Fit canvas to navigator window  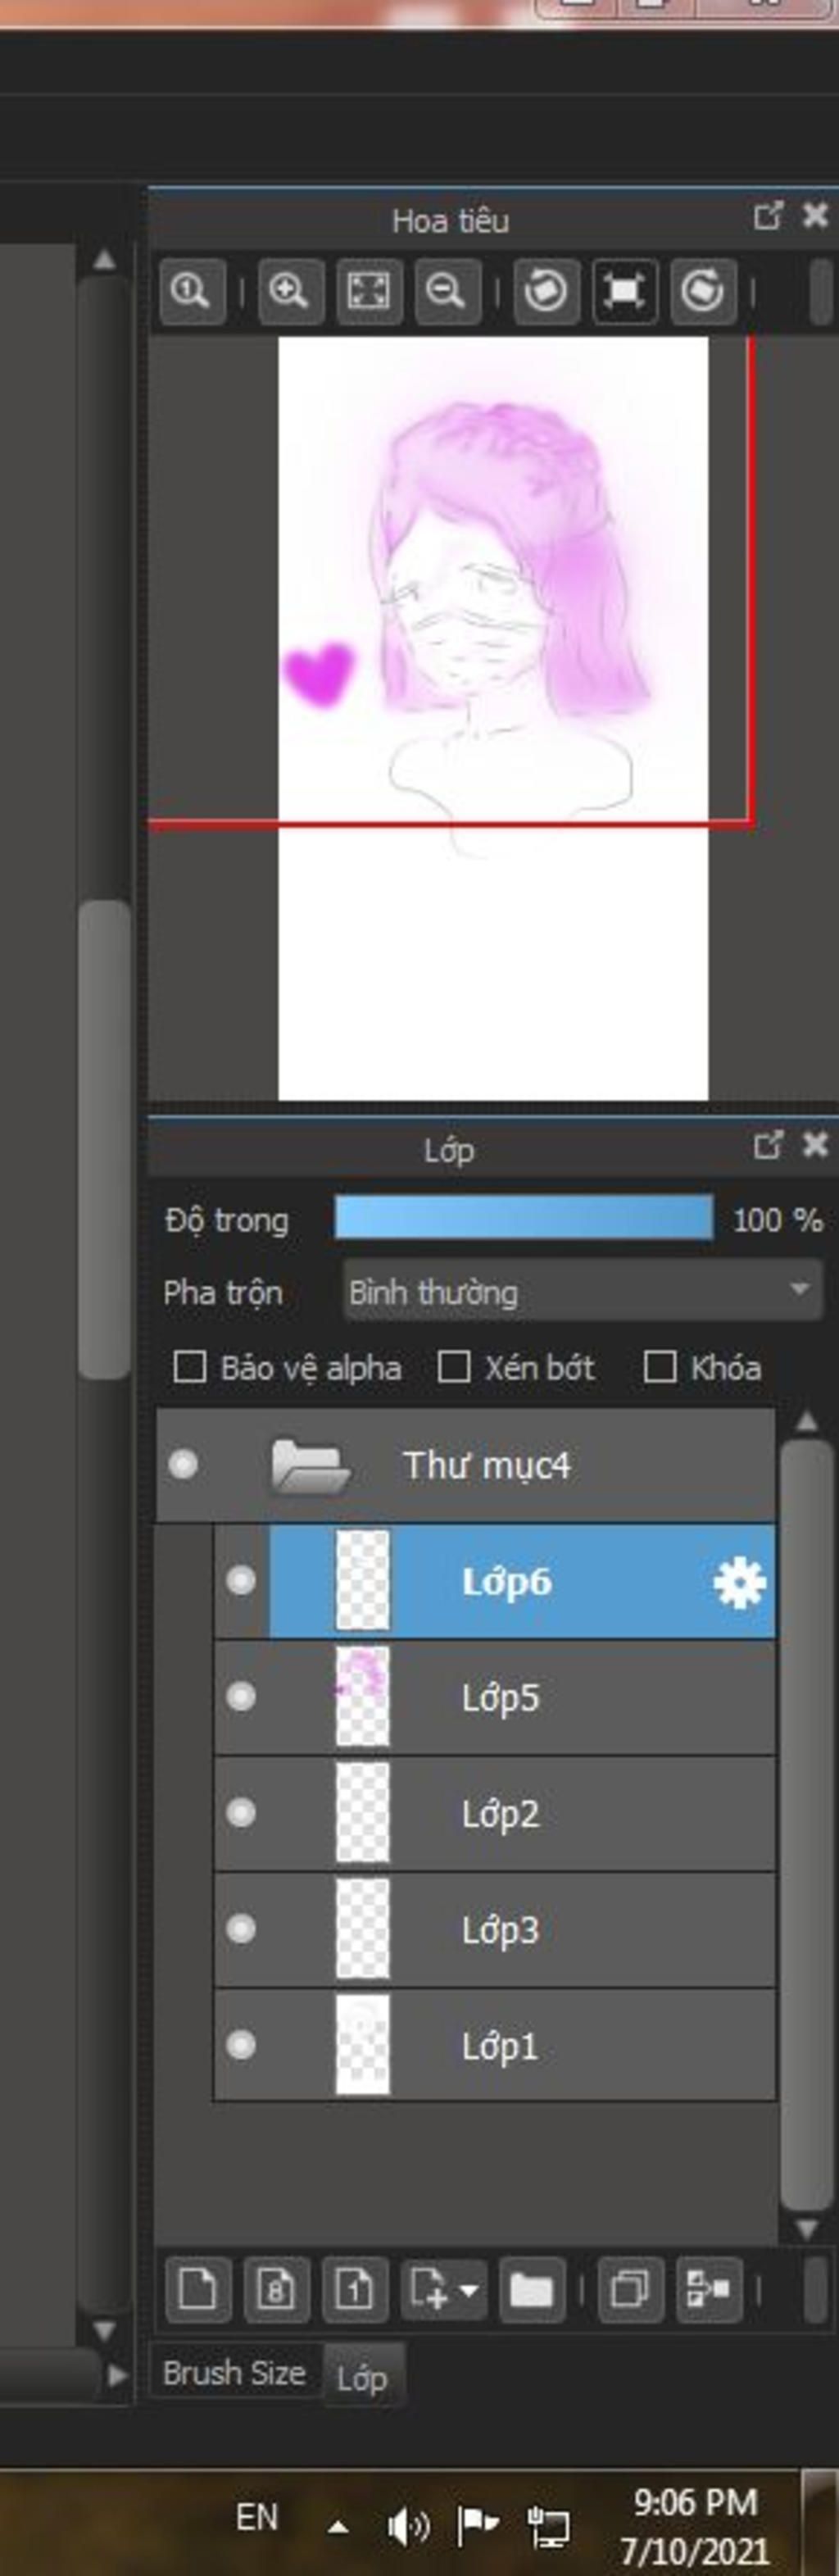coord(369,291)
